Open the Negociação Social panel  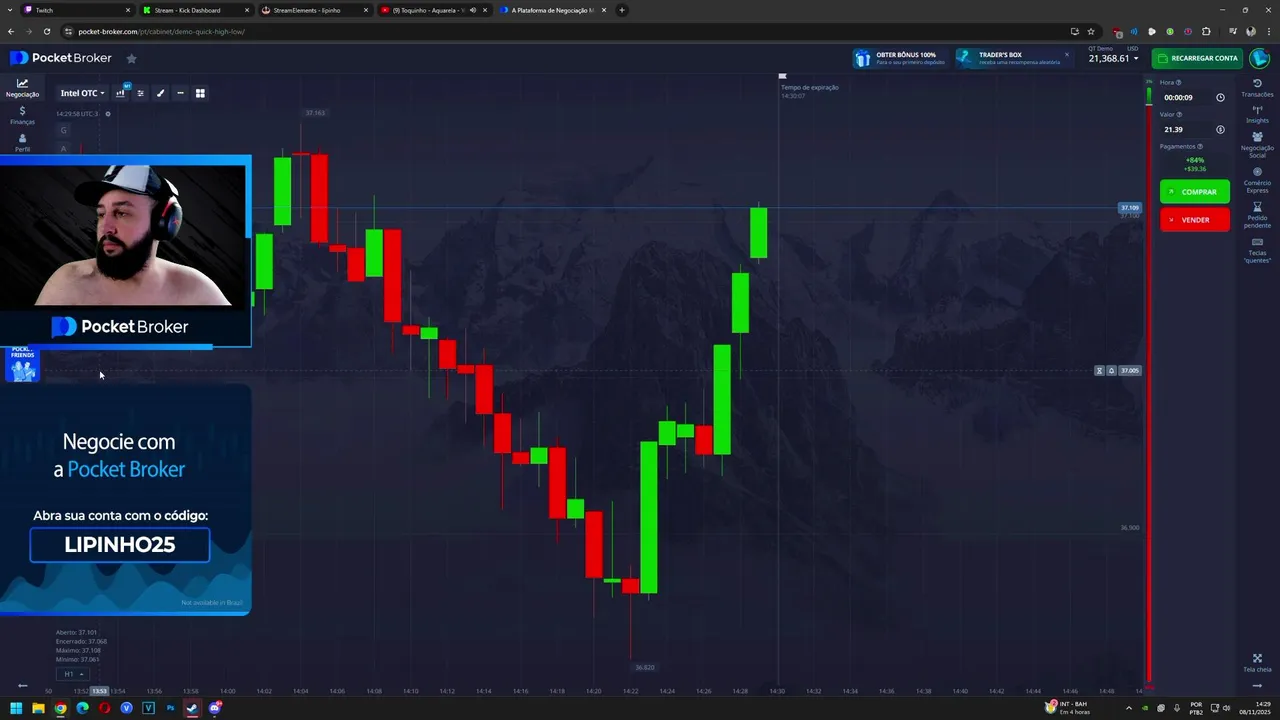pos(1257,145)
